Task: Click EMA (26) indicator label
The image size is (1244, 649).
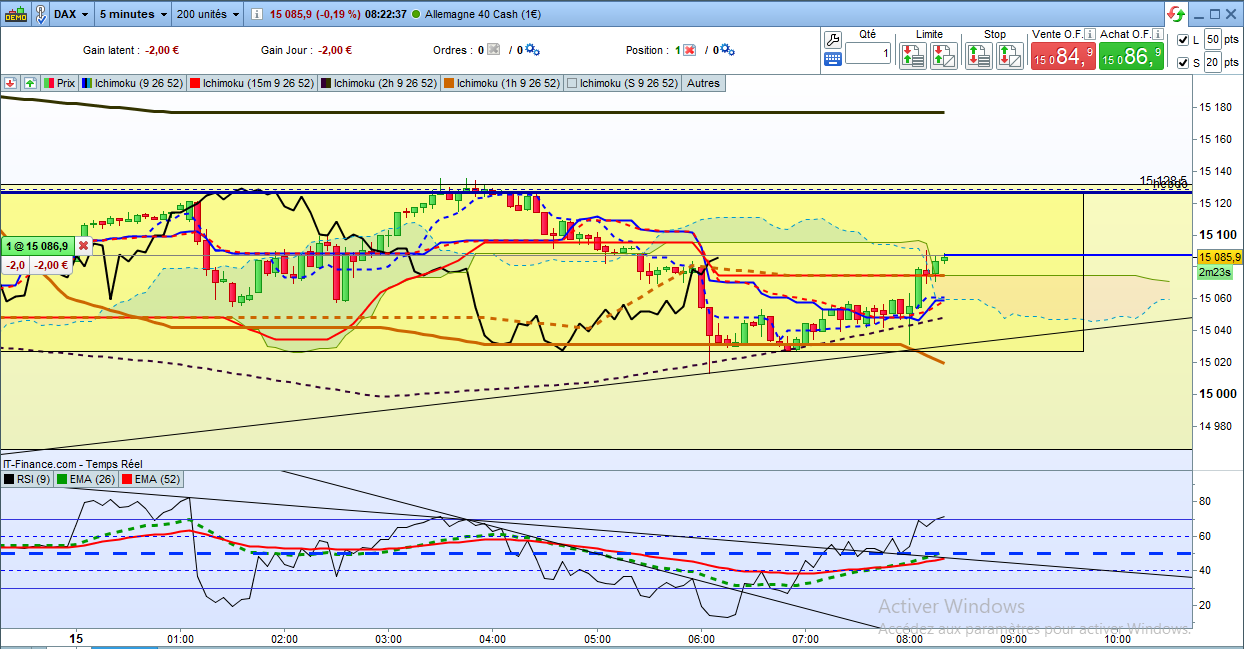Action: point(90,480)
